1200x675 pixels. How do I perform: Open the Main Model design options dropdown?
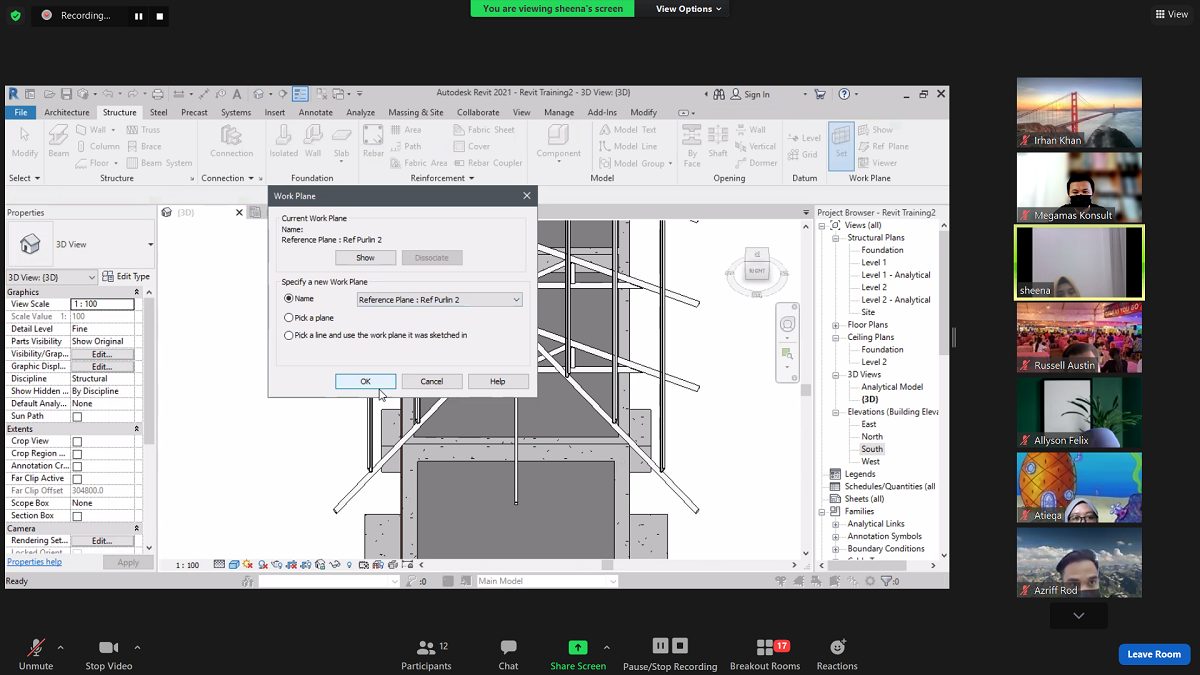pyautogui.click(x=546, y=581)
